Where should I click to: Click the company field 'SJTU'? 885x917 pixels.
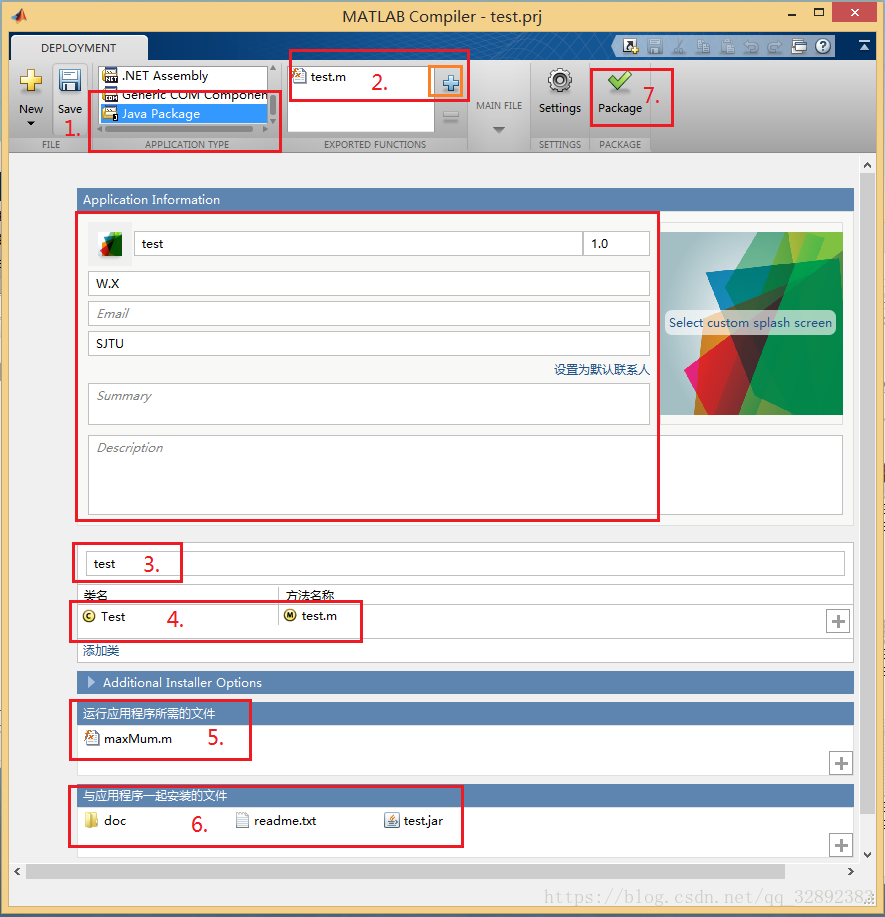(369, 343)
